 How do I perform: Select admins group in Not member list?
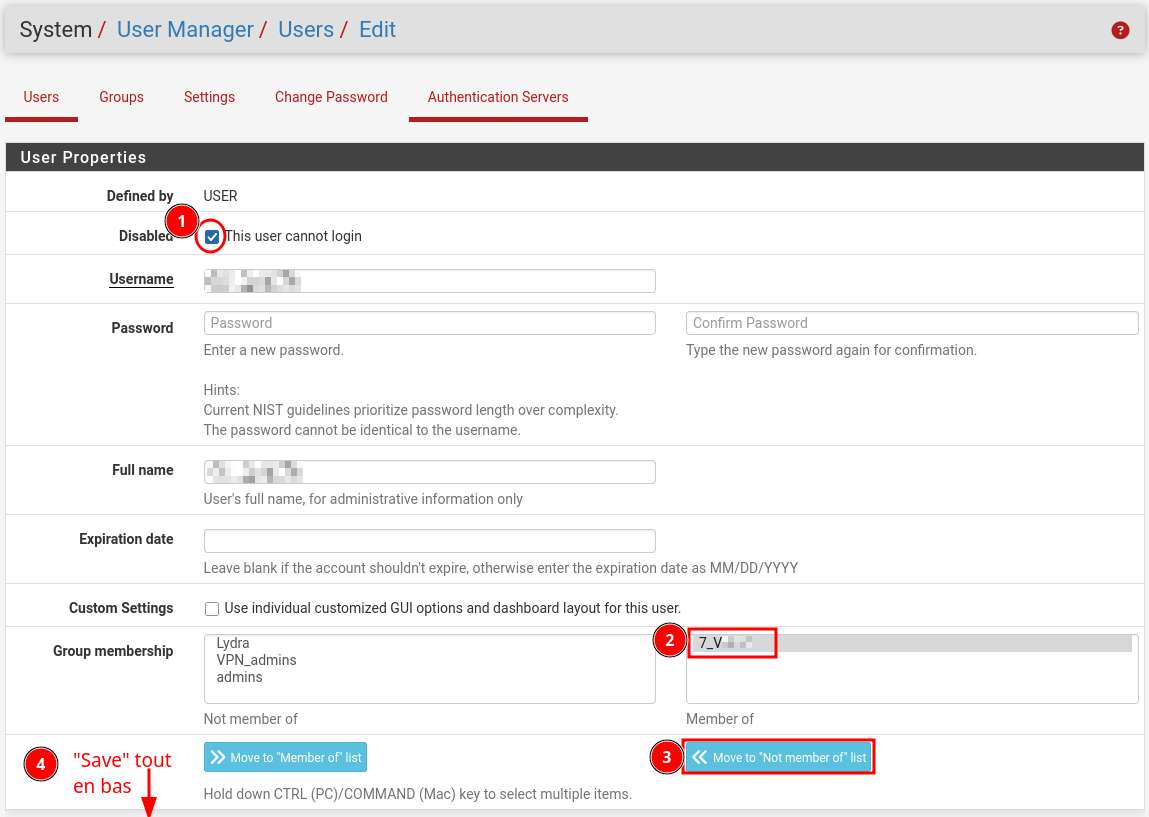[x=239, y=677]
